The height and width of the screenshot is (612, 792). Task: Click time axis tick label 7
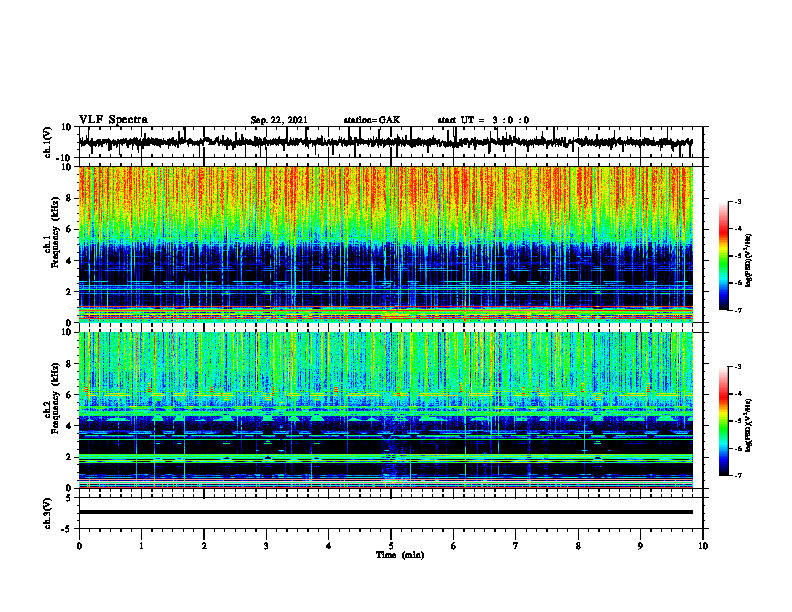(x=516, y=546)
